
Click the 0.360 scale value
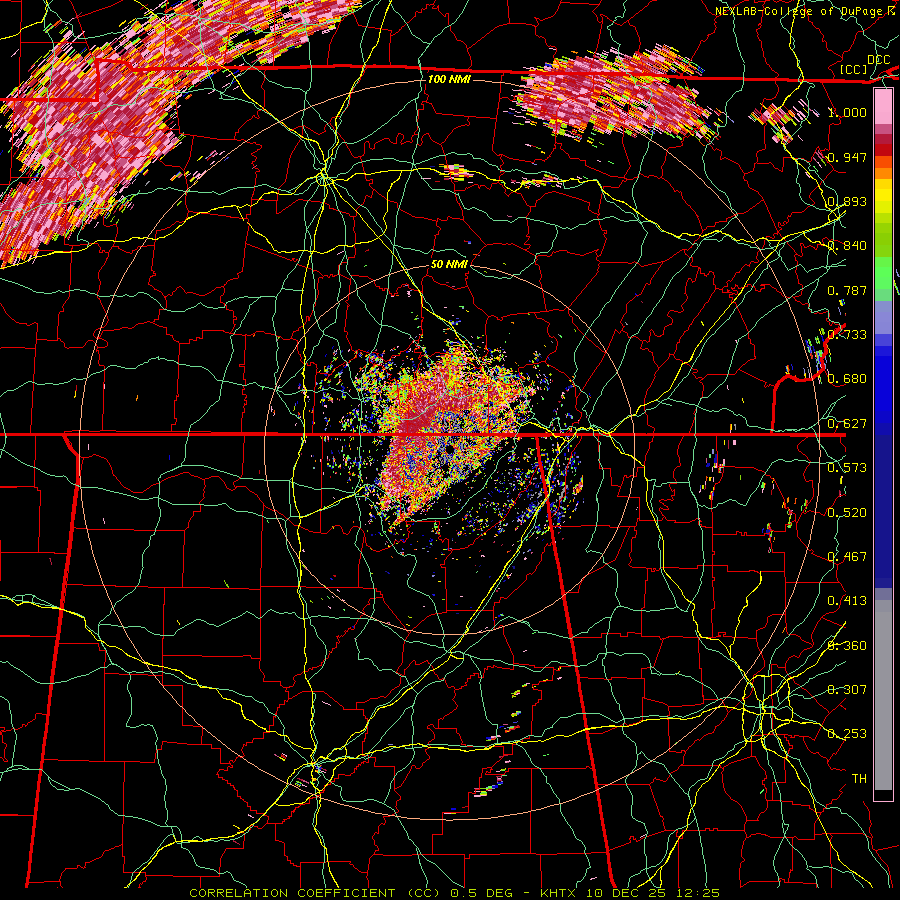tap(847, 646)
